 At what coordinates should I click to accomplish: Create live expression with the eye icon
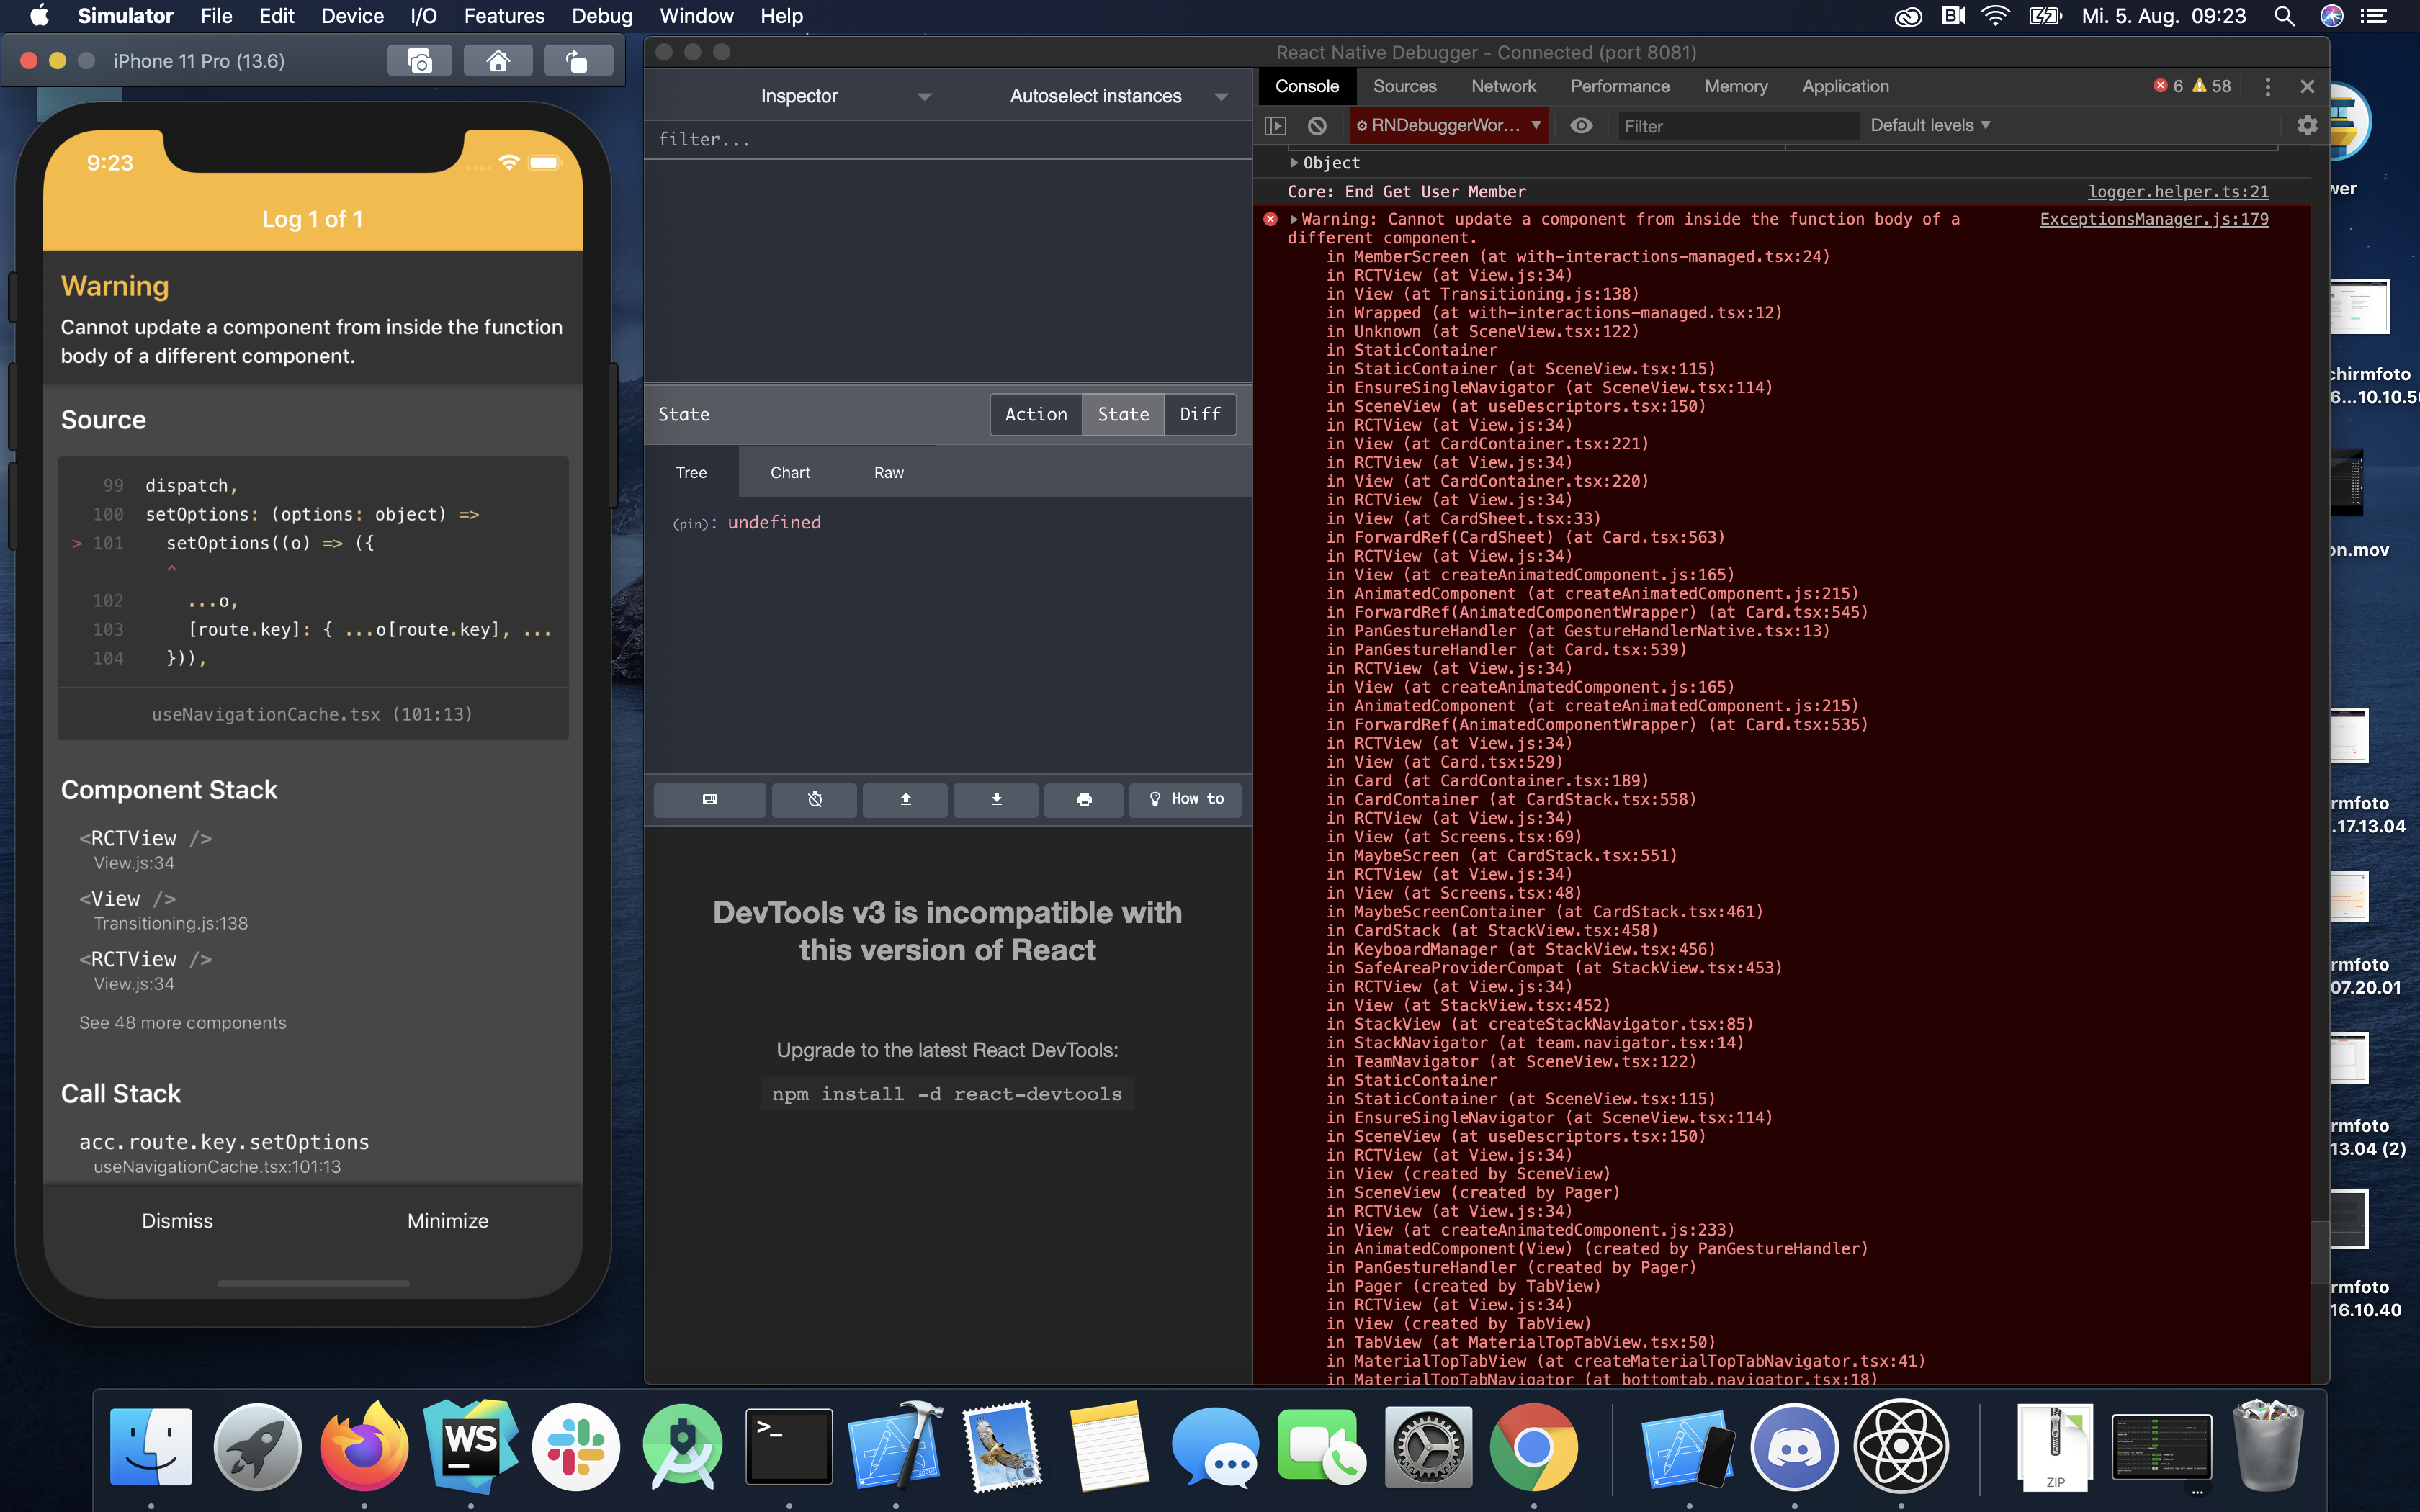tap(1581, 126)
